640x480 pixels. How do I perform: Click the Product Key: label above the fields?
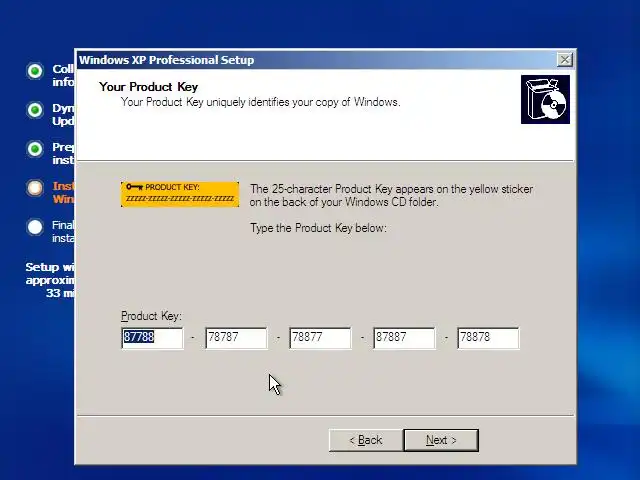tap(151, 316)
